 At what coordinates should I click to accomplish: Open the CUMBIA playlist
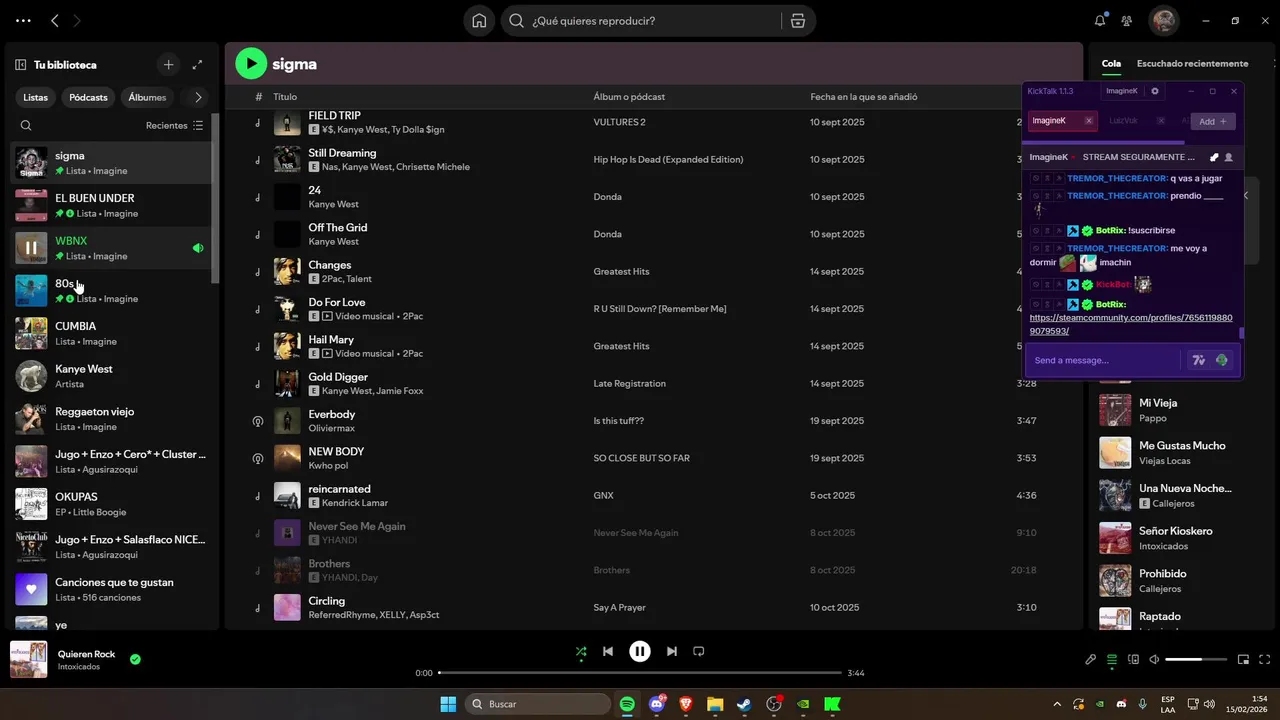point(111,334)
